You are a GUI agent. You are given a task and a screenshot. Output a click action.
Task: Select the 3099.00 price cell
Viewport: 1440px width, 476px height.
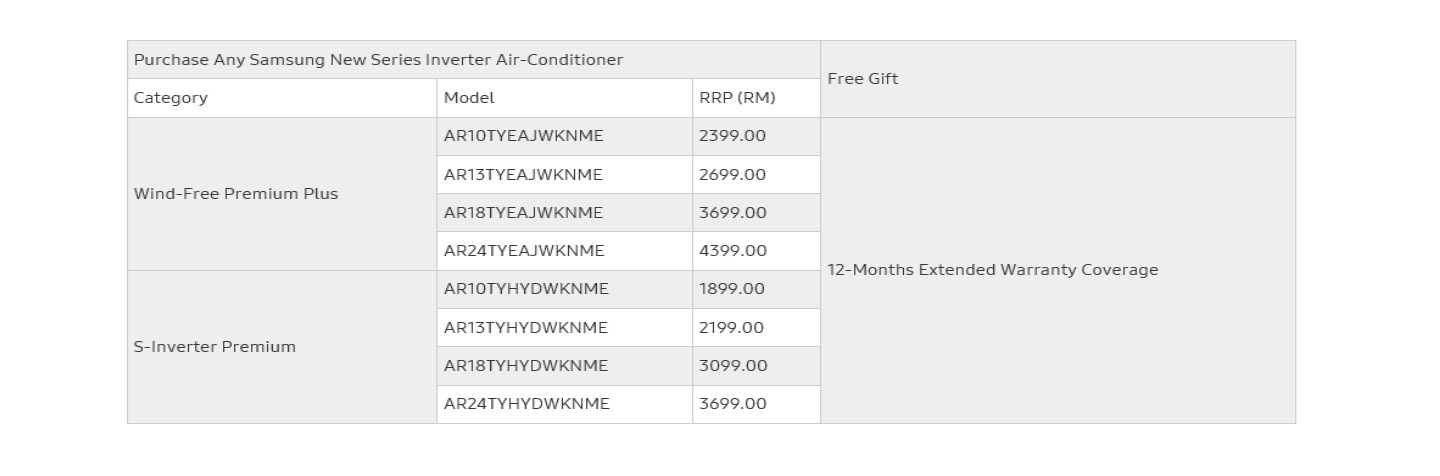[756, 366]
